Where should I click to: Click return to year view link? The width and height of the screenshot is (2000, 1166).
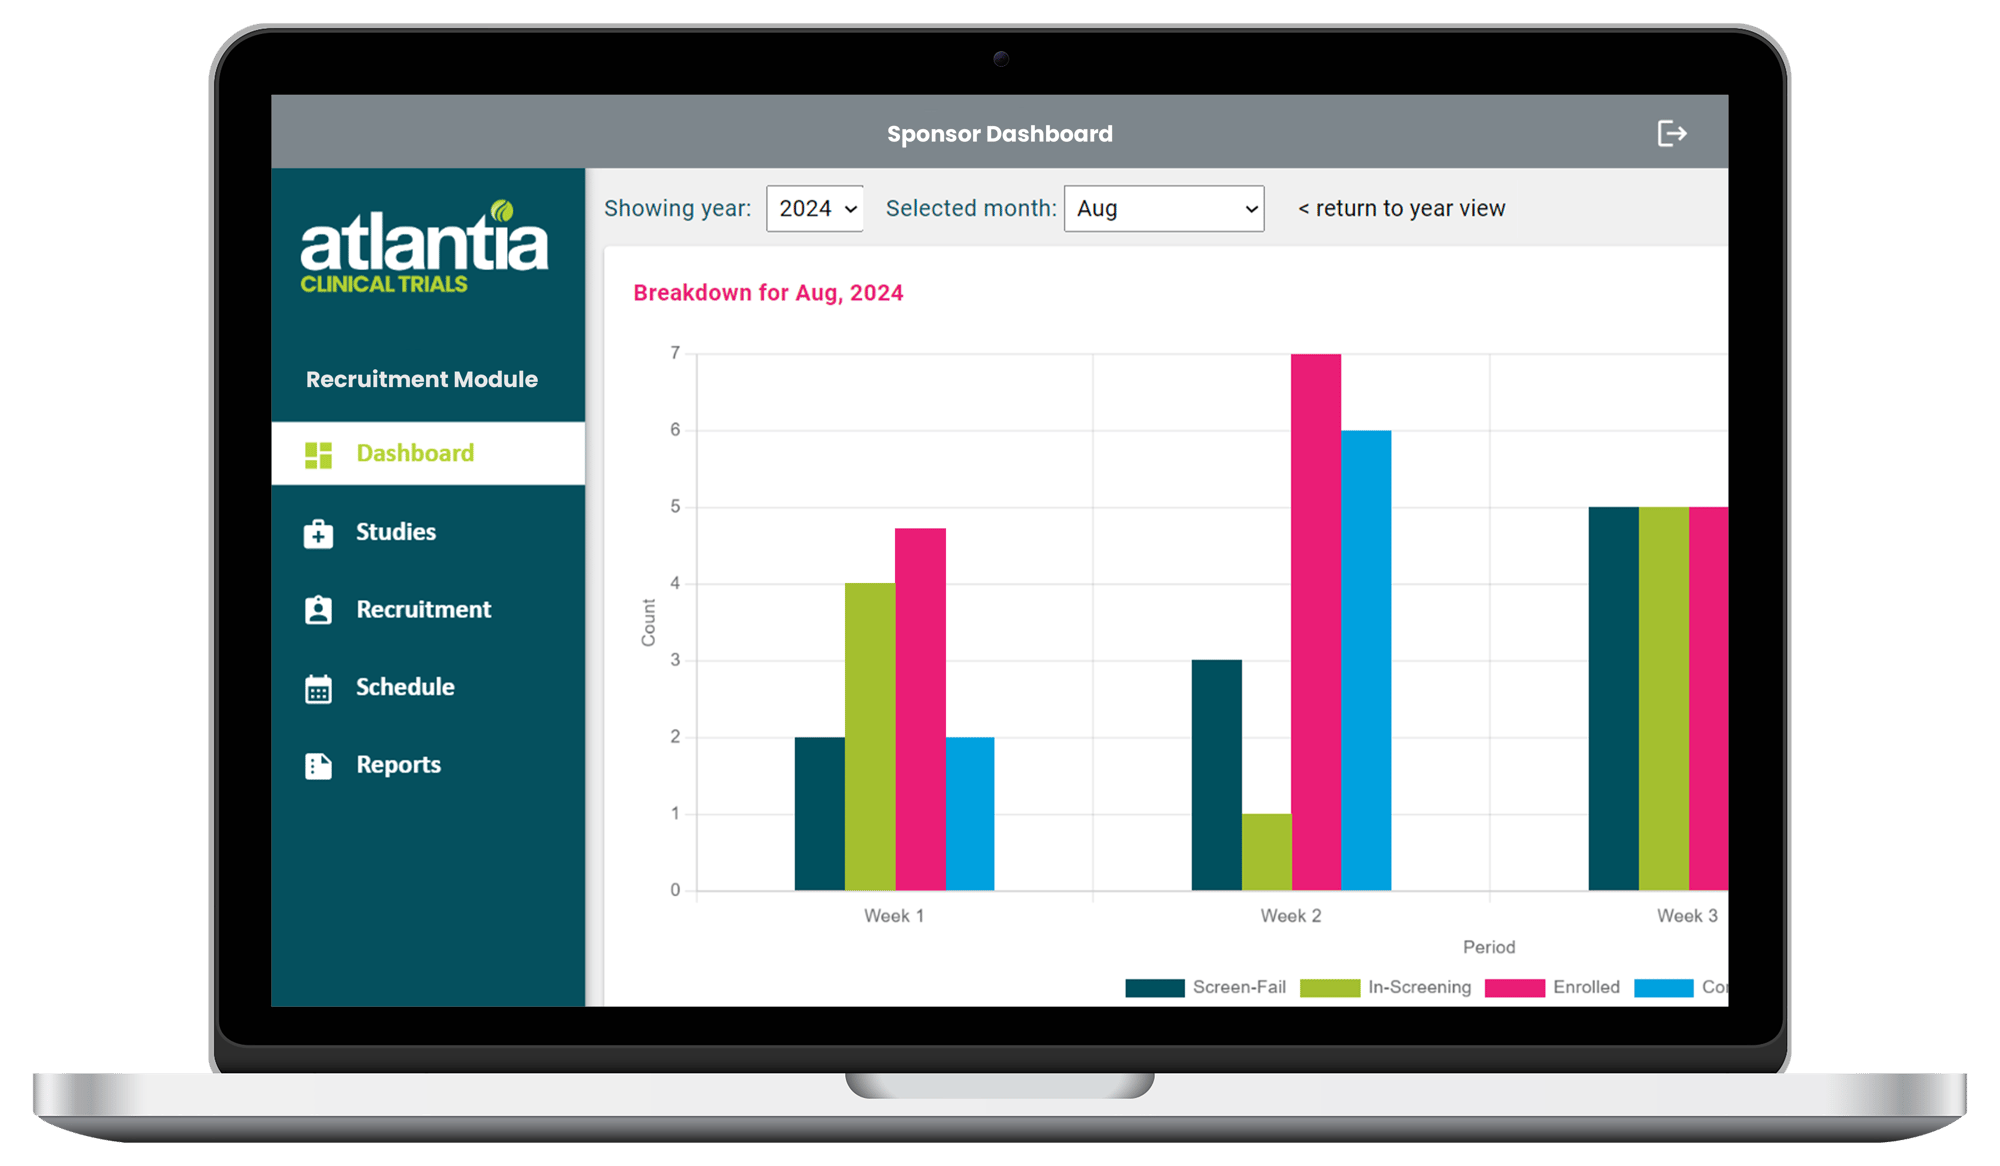[x=1401, y=208]
